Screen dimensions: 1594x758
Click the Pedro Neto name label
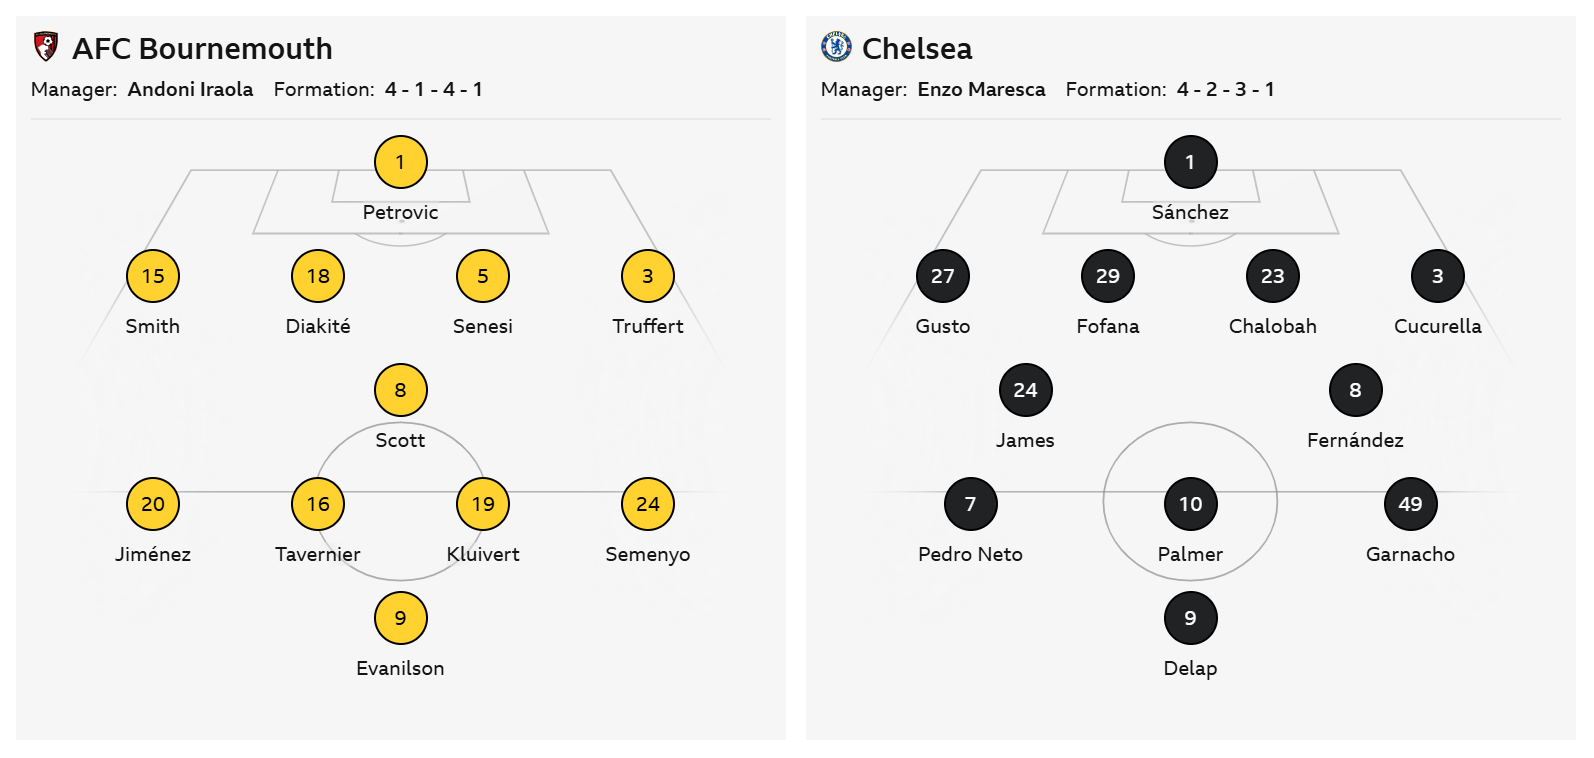click(970, 554)
